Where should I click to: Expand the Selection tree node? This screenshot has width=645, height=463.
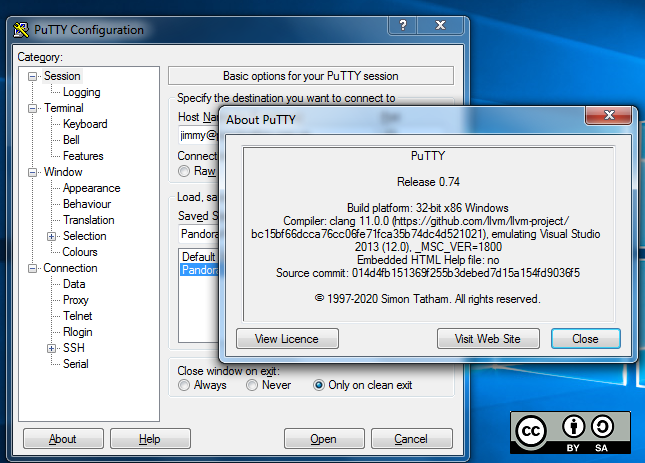tap(51, 236)
